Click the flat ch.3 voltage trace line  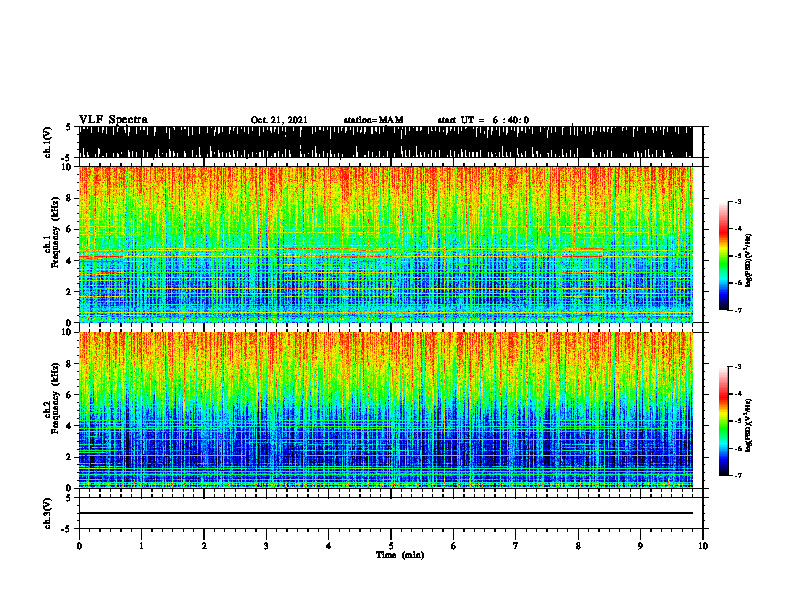coord(385,513)
